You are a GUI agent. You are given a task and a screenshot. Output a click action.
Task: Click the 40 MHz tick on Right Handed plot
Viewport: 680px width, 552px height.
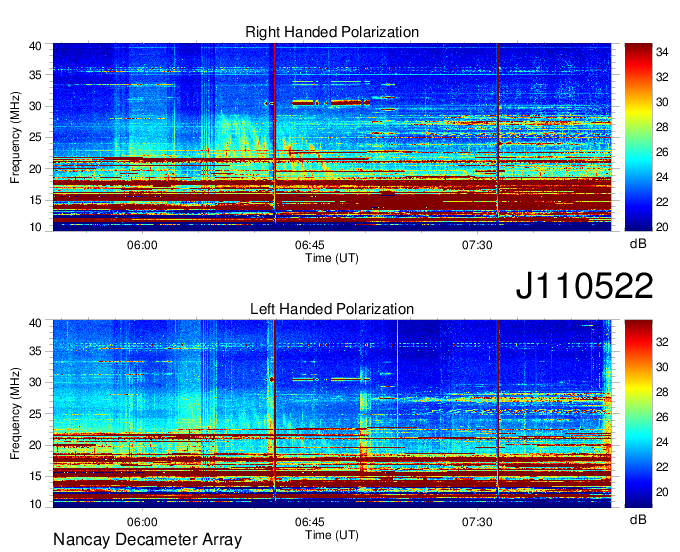(x=35, y=46)
